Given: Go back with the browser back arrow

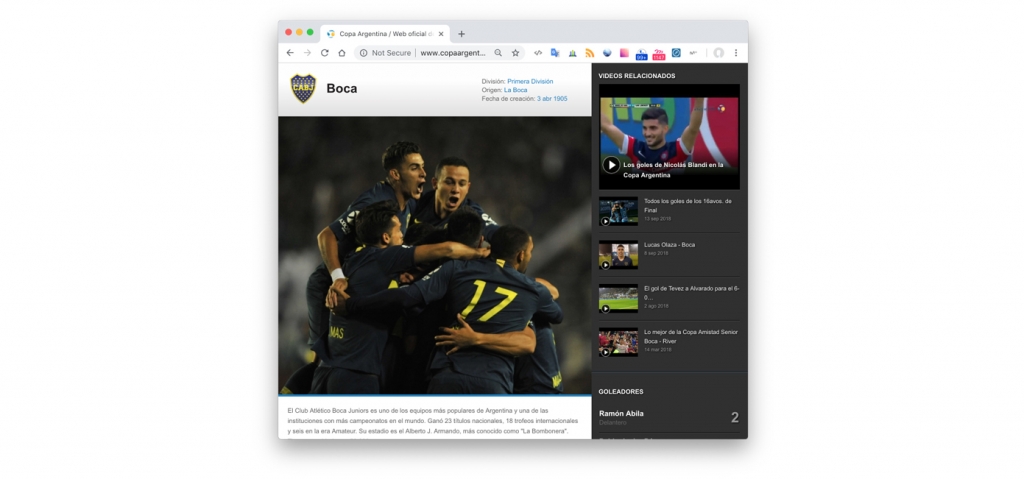Looking at the screenshot, I should (x=290, y=53).
